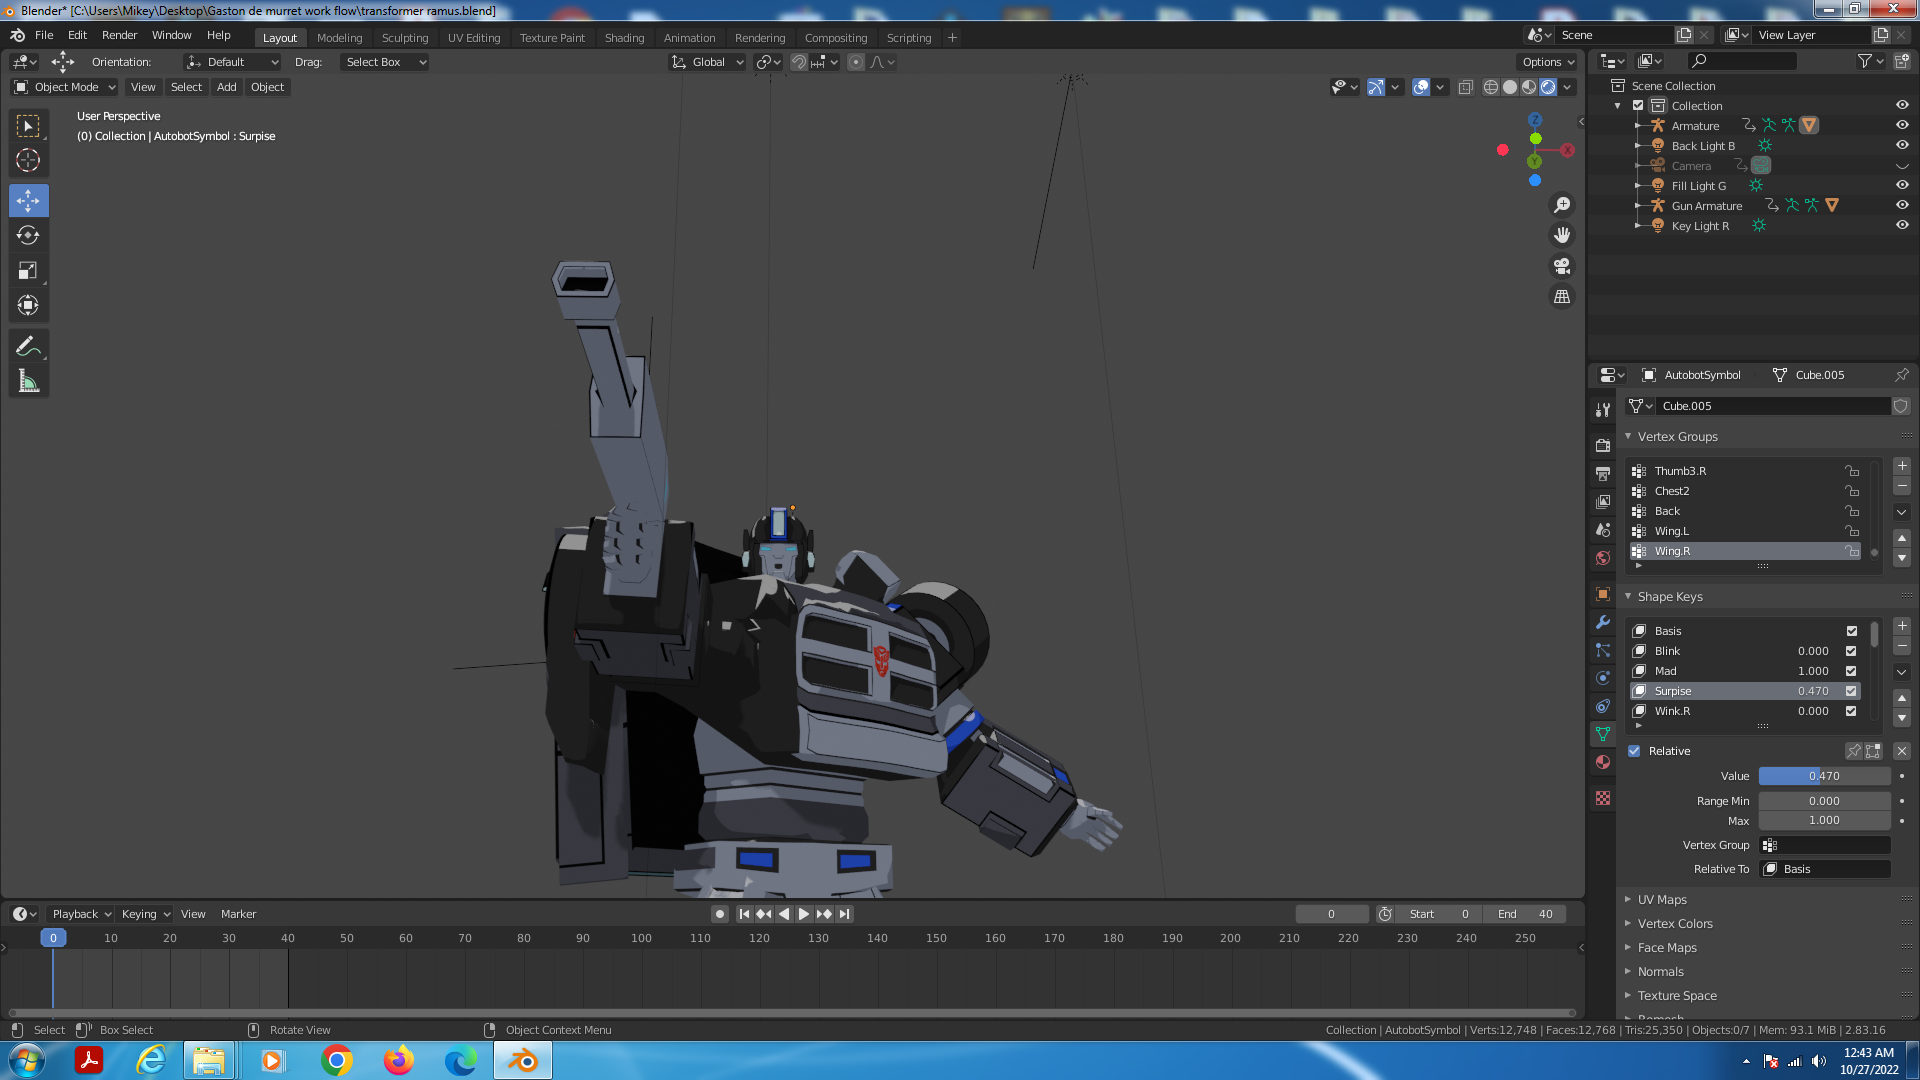Open the Render properties tab
Screen dimensions: 1920x1080
(x=1603, y=445)
